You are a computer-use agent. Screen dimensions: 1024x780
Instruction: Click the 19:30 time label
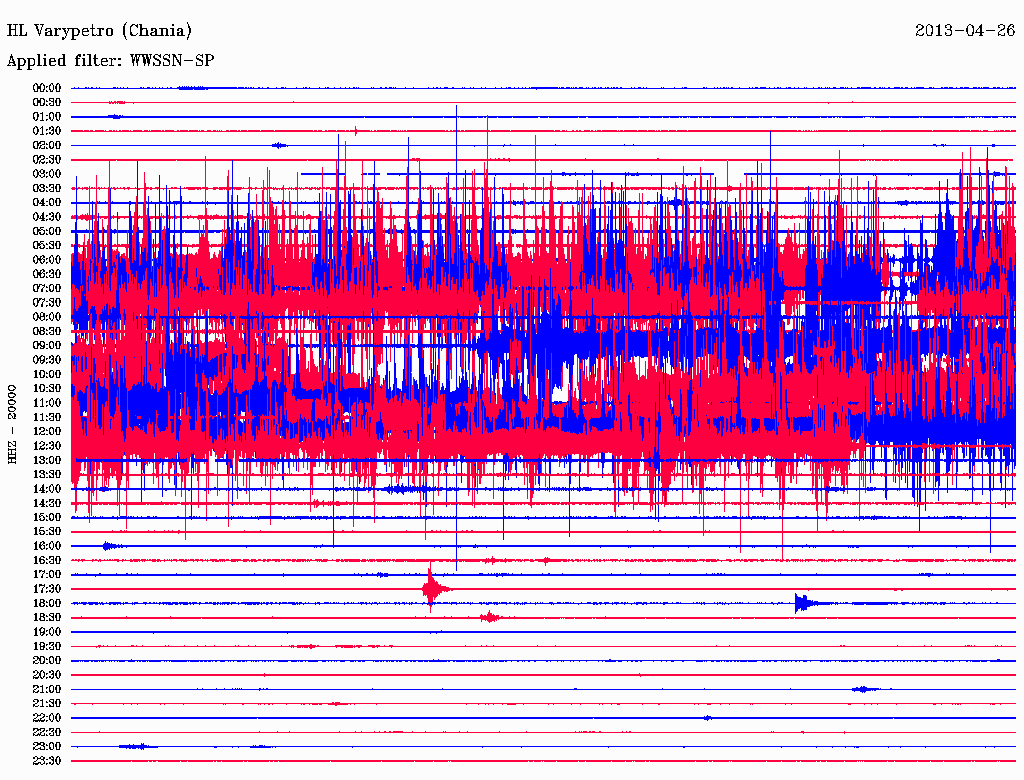[46, 647]
